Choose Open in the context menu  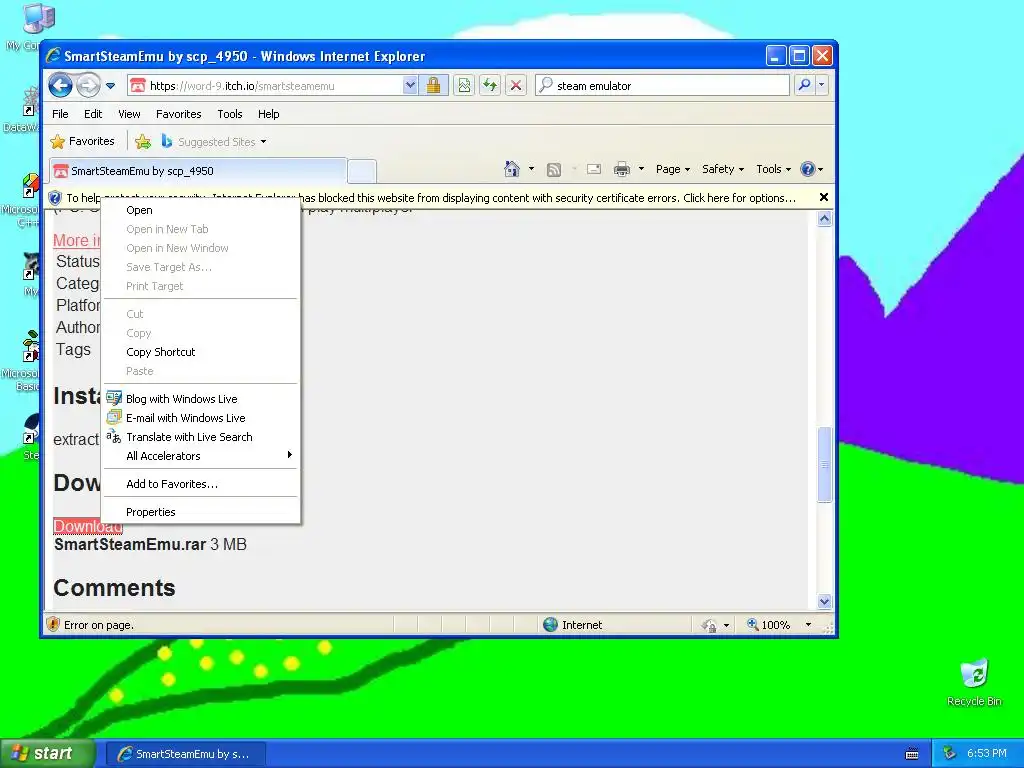click(x=201, y=210)
